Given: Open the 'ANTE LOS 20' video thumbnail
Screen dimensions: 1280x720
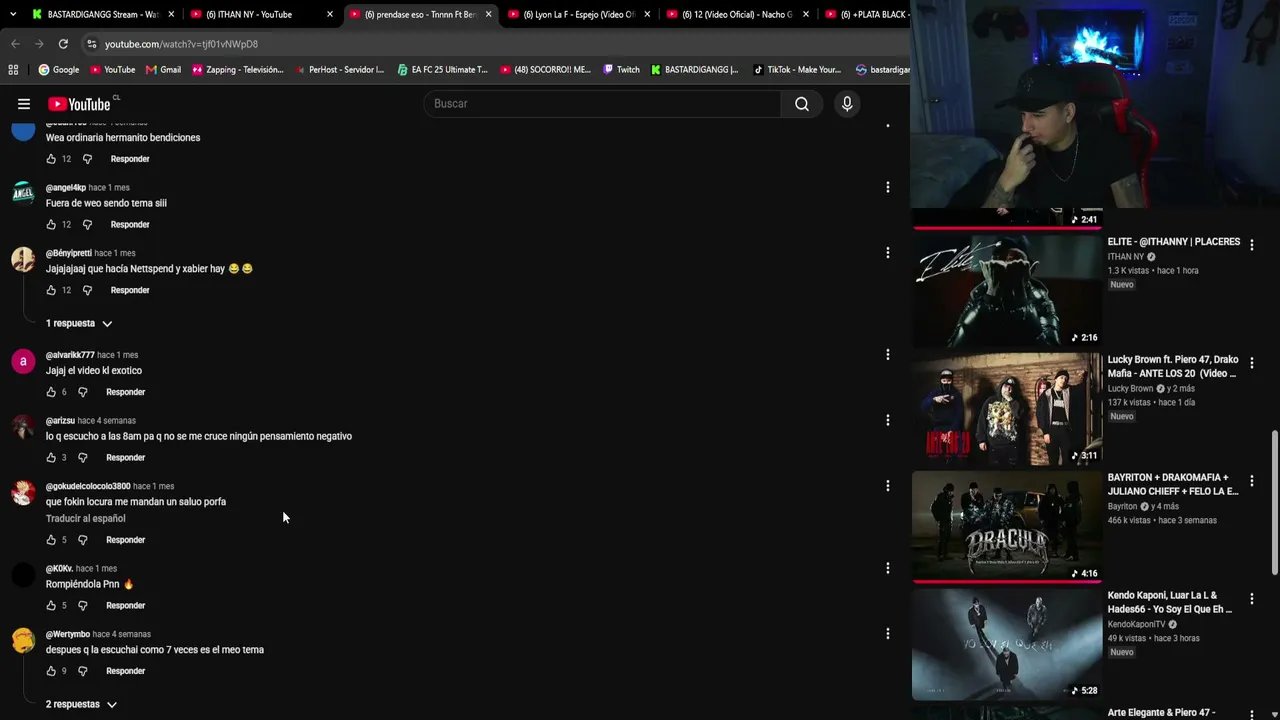Looking at the screenshot, I should (1007, 408).
